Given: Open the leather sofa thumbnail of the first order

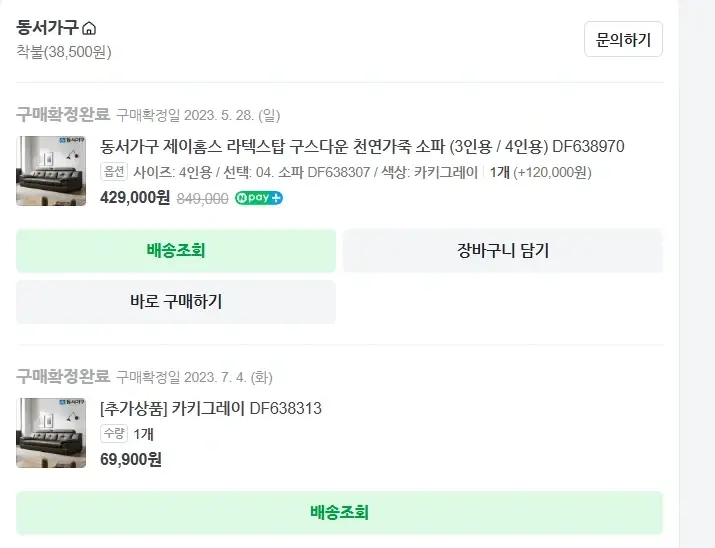Looking at the screenshot, I should [51, 171].
